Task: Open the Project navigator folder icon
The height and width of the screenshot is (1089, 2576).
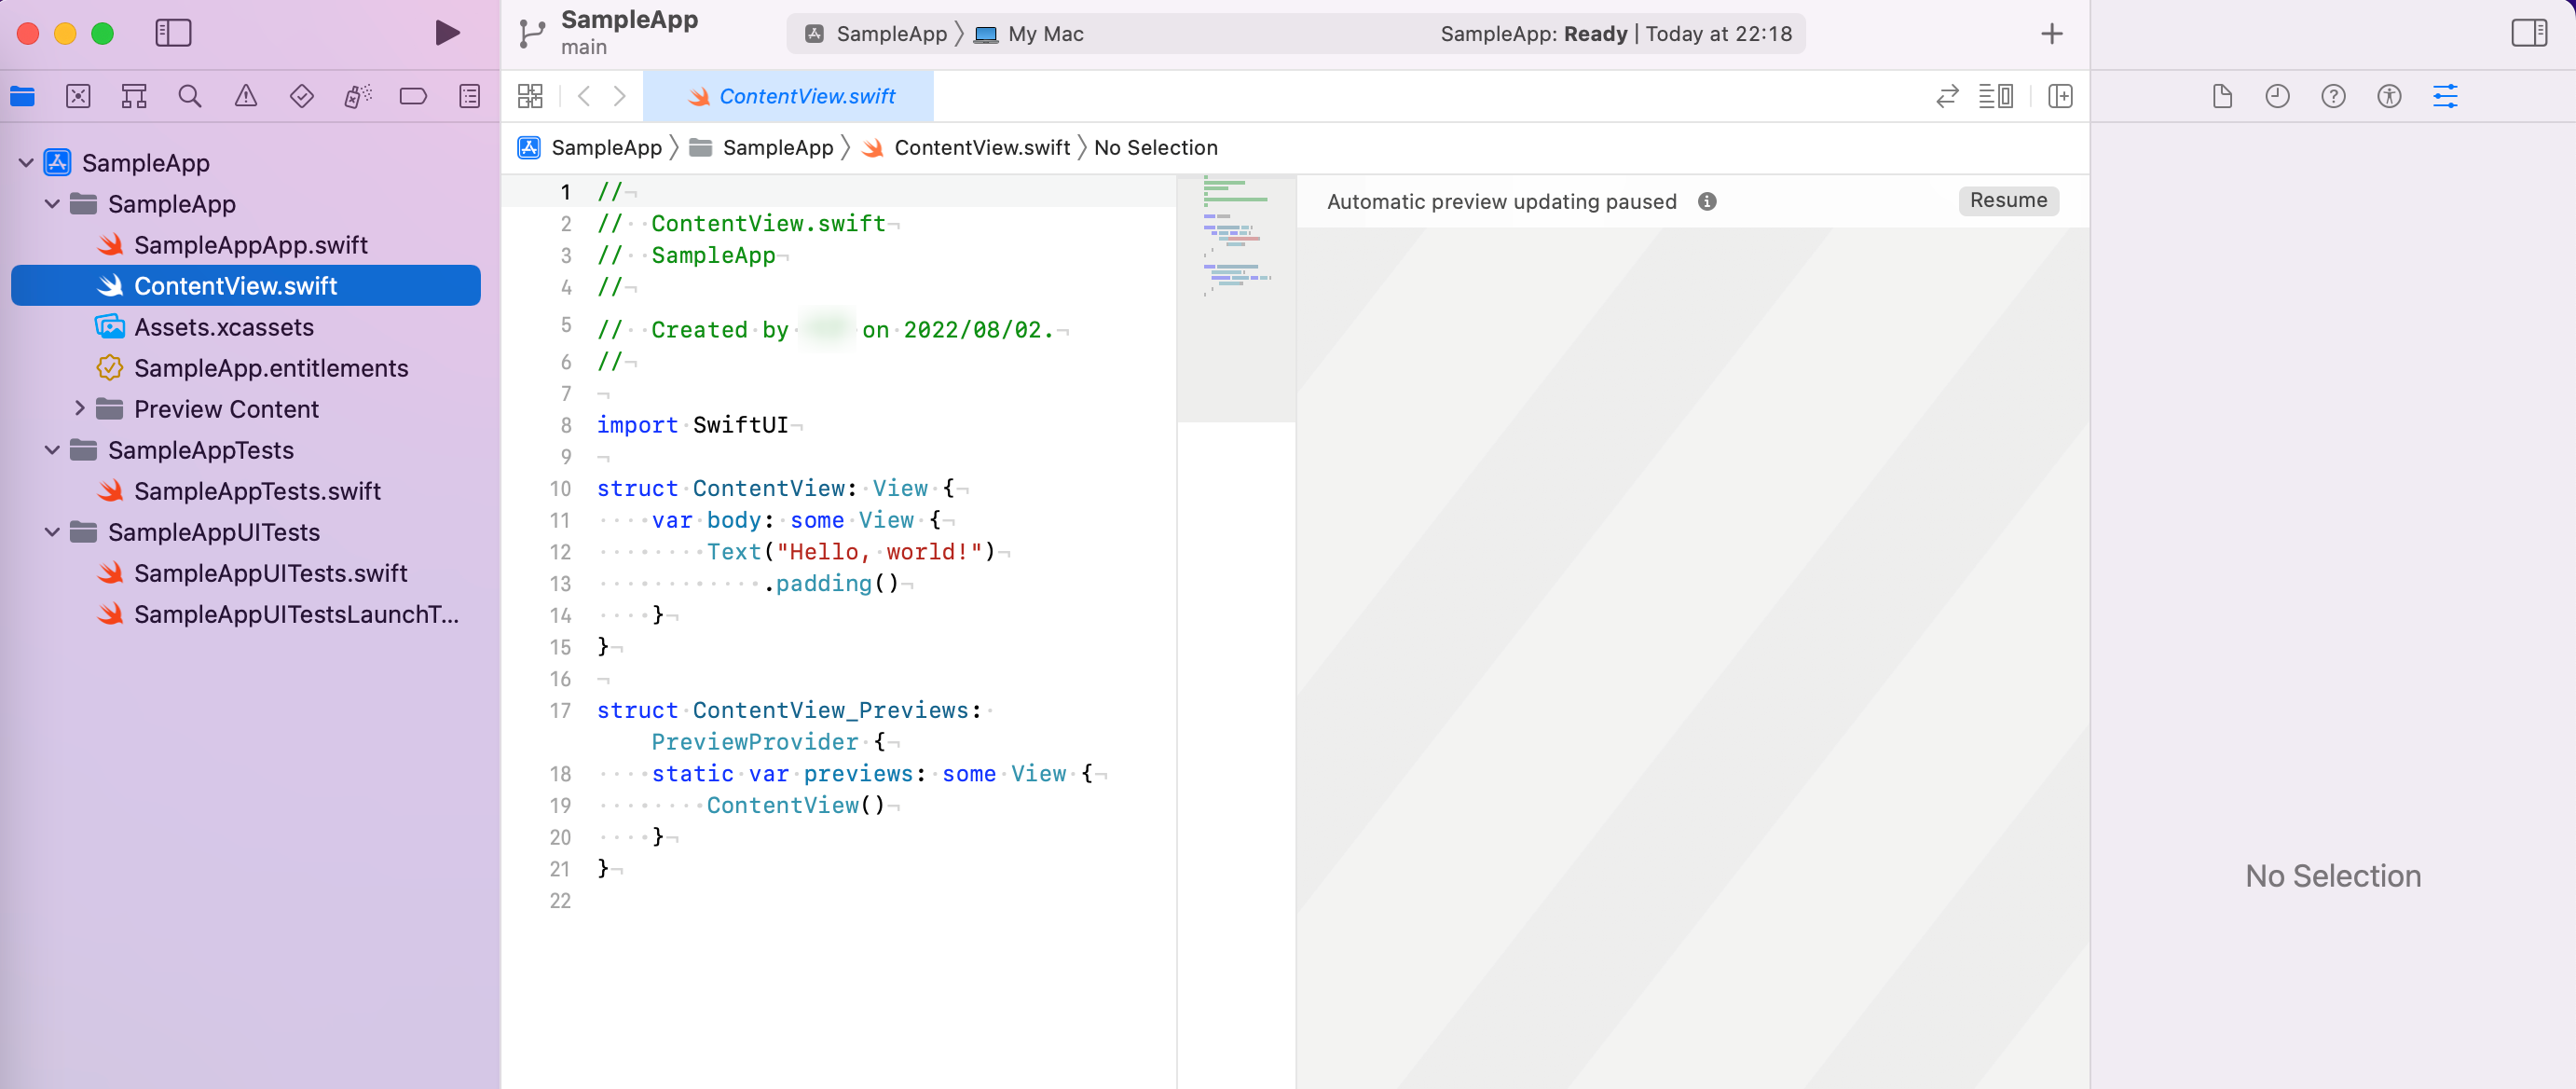Action: tap(22, 96)
